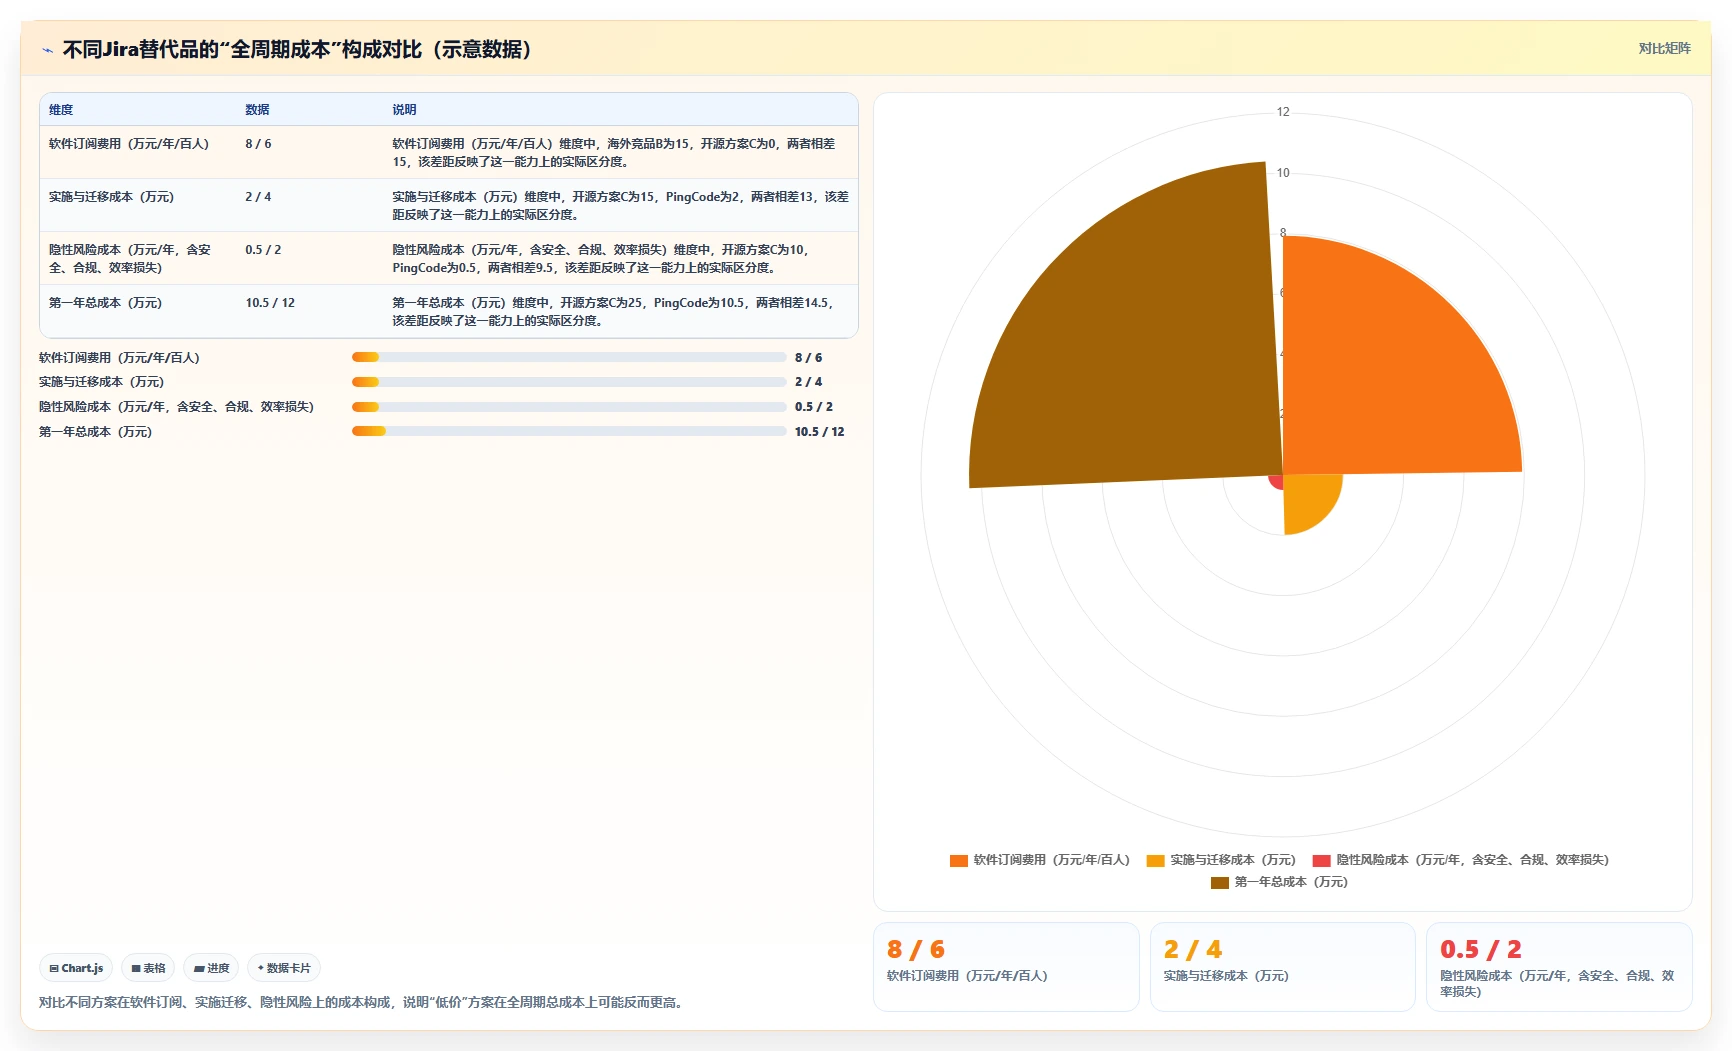Click the 表格 chip
The height and width of the screenshot is (1051, 1732).
pos(148,968)
